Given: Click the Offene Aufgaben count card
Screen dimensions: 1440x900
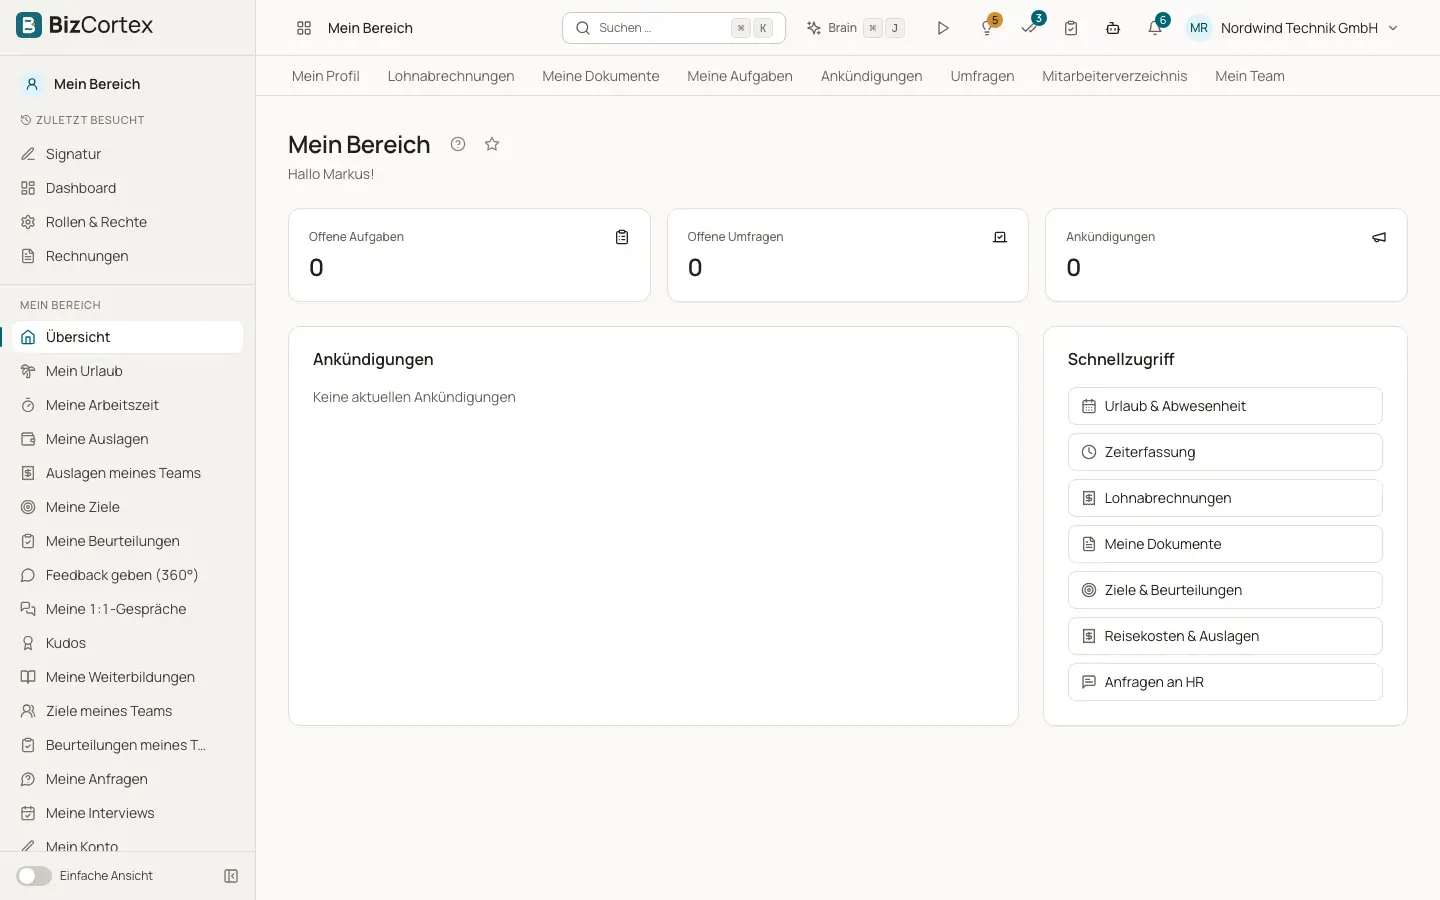Looking at the screenshot, I should 469,255.
